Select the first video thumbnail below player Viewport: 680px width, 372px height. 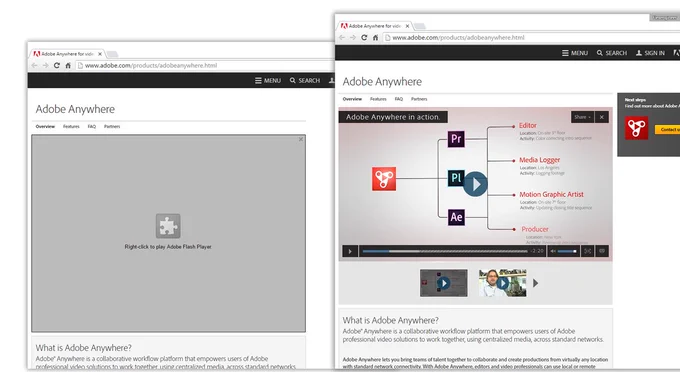(444, 283)
